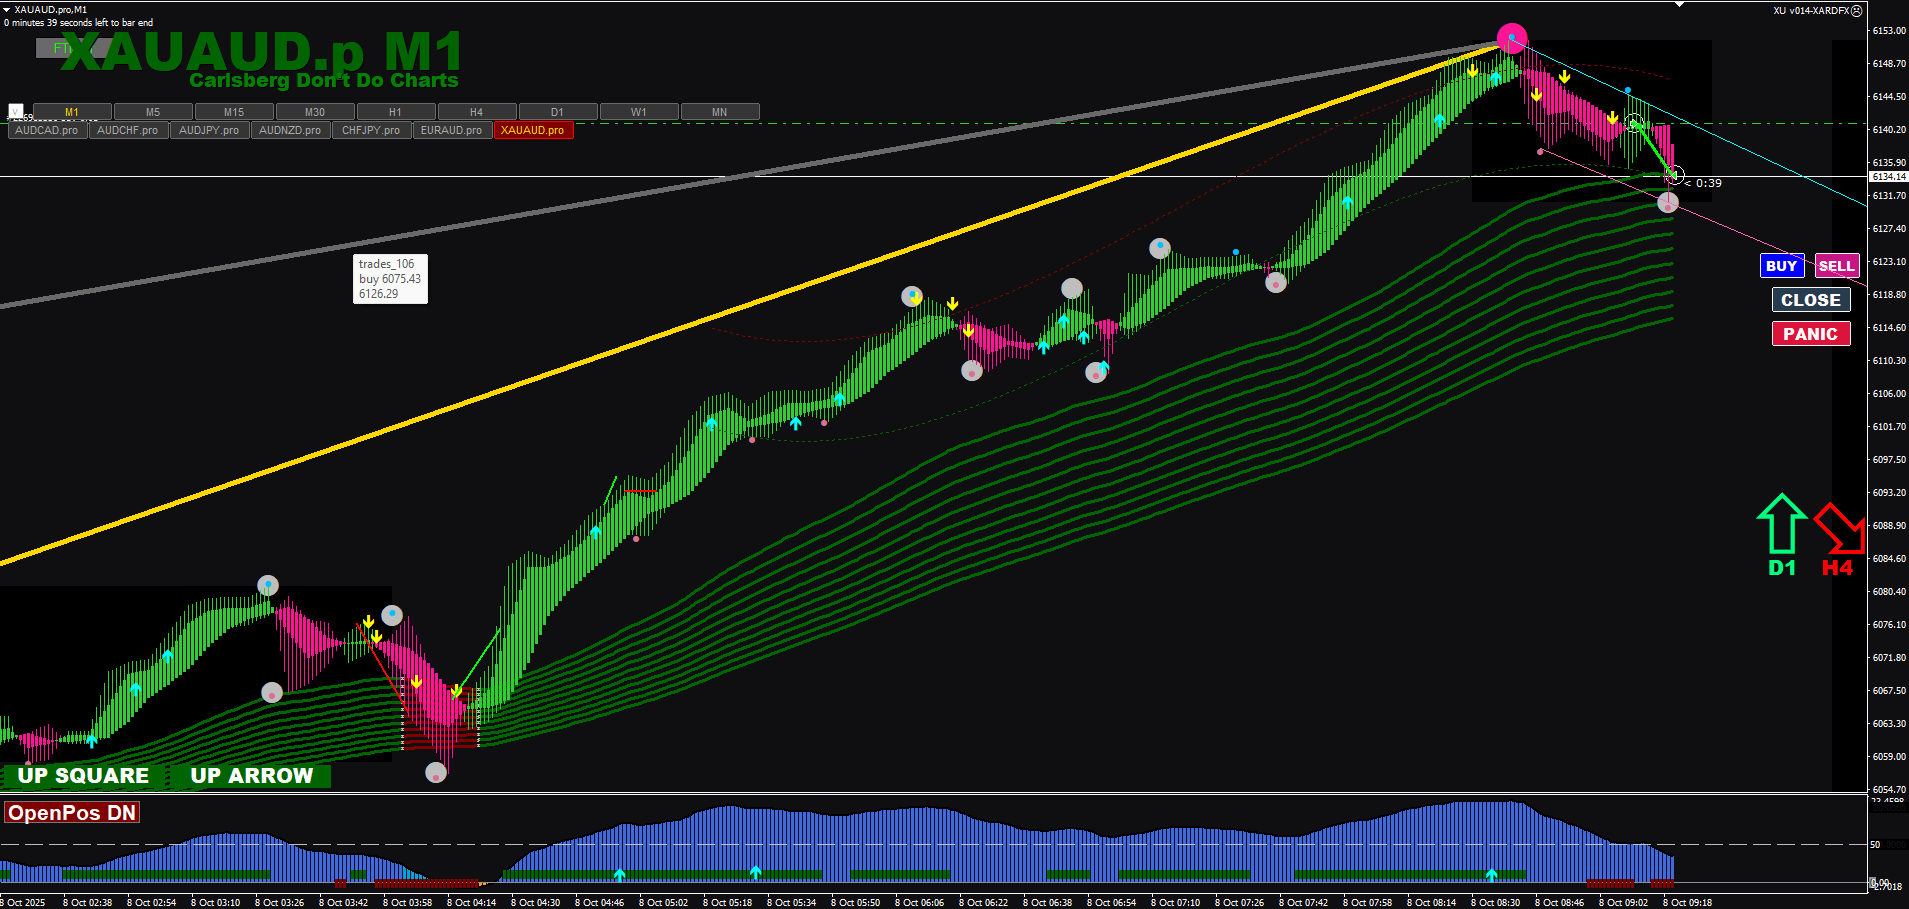Select the AUDJPY.pro symbol button
This screenshot has width=1909, height=909.
click(x=209, y=130)
